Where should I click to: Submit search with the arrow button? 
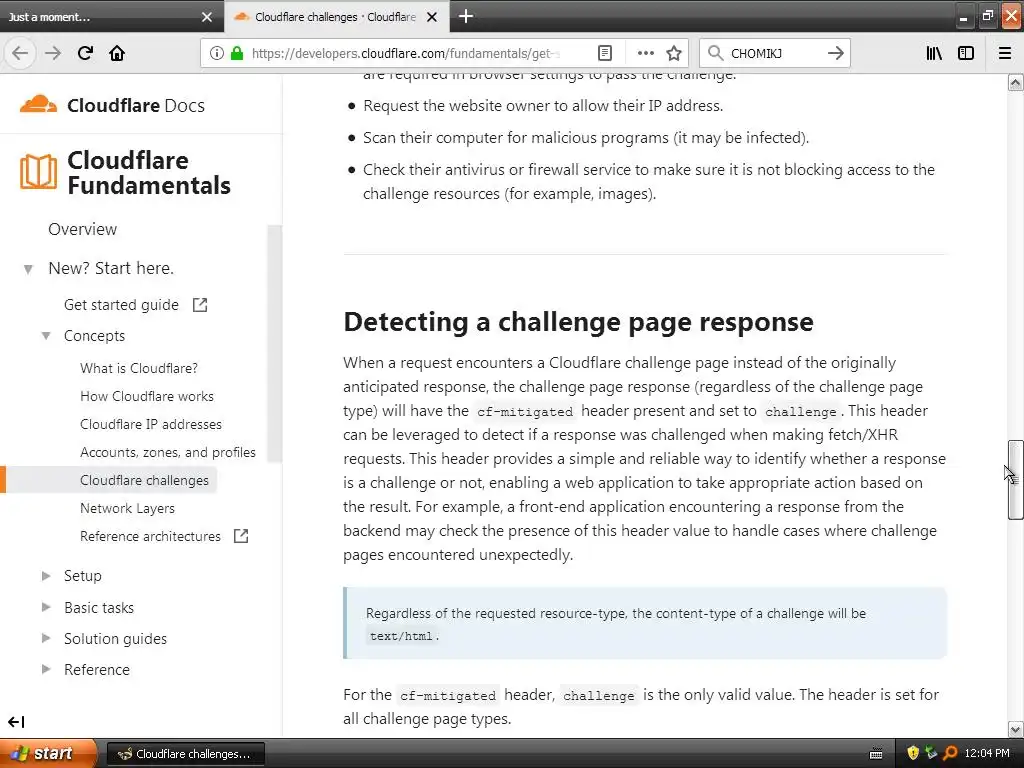[x=835, y=53]
